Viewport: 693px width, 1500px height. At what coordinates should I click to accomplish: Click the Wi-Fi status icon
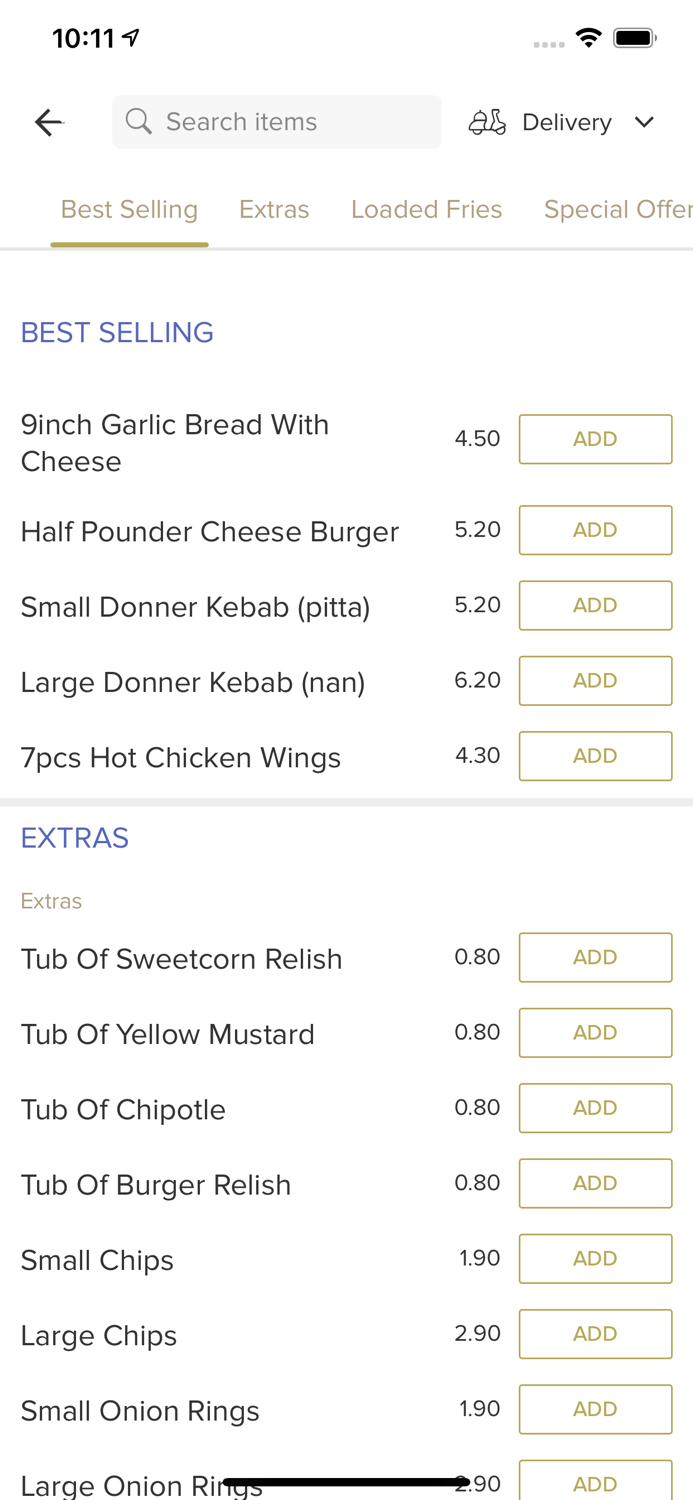[589, 35]
